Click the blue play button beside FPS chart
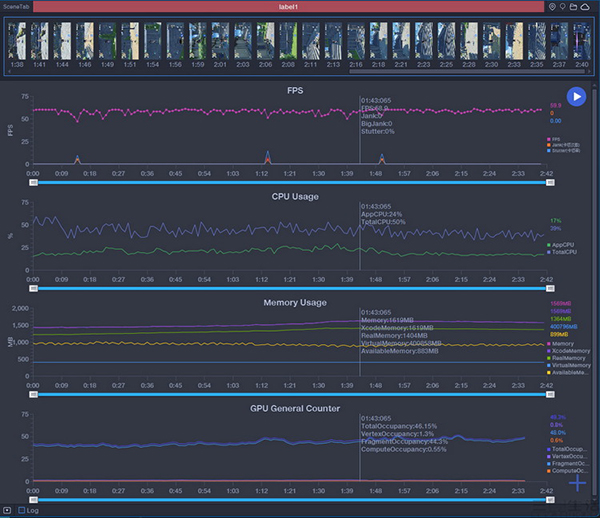 576,97
